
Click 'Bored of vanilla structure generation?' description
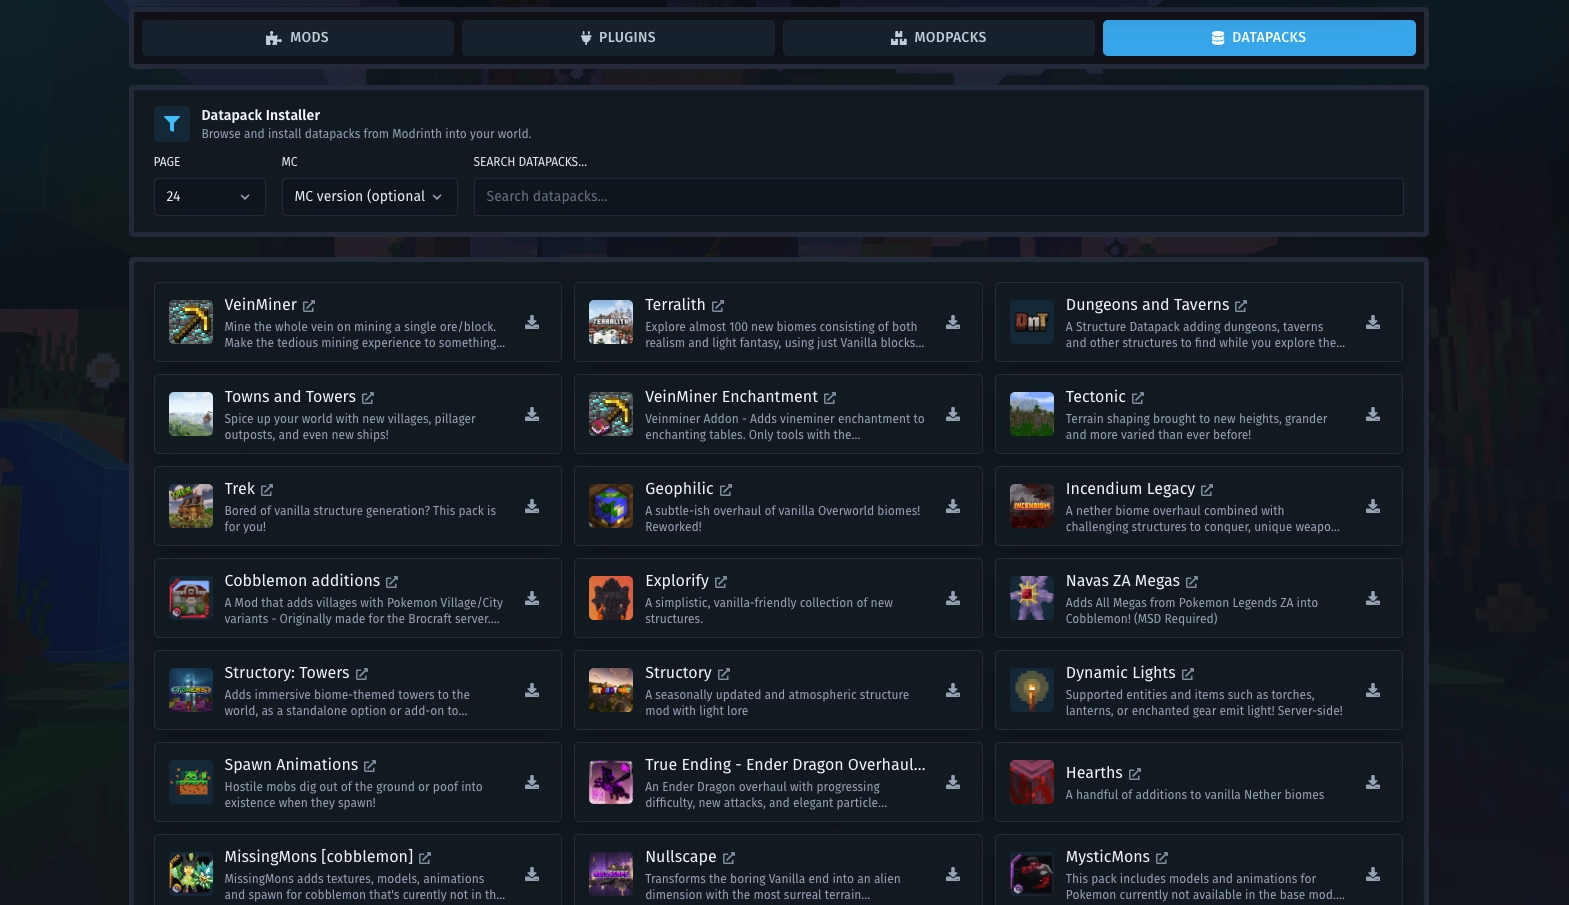point(360,519)
